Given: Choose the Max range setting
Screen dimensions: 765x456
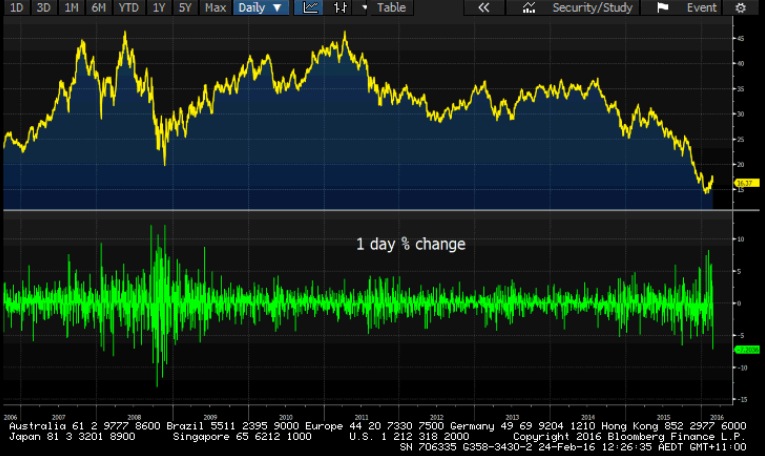Looking at the screenshot, I should [x=215, y=8].
